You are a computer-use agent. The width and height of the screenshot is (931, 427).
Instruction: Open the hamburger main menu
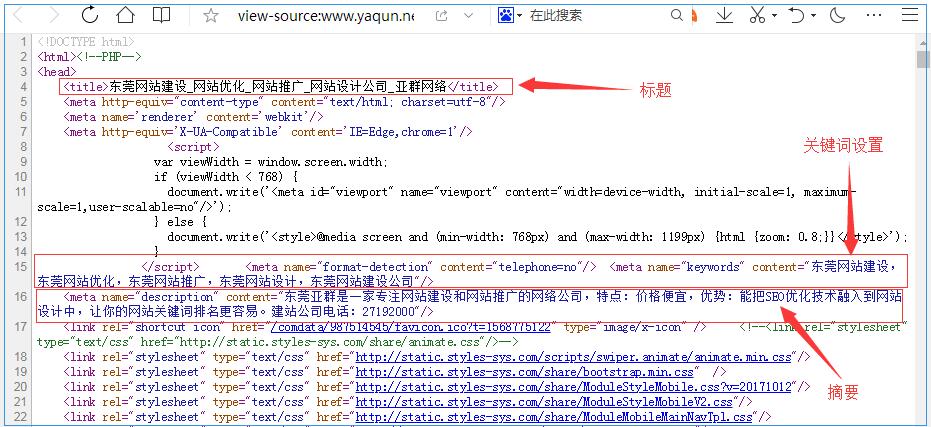(910, 15)
